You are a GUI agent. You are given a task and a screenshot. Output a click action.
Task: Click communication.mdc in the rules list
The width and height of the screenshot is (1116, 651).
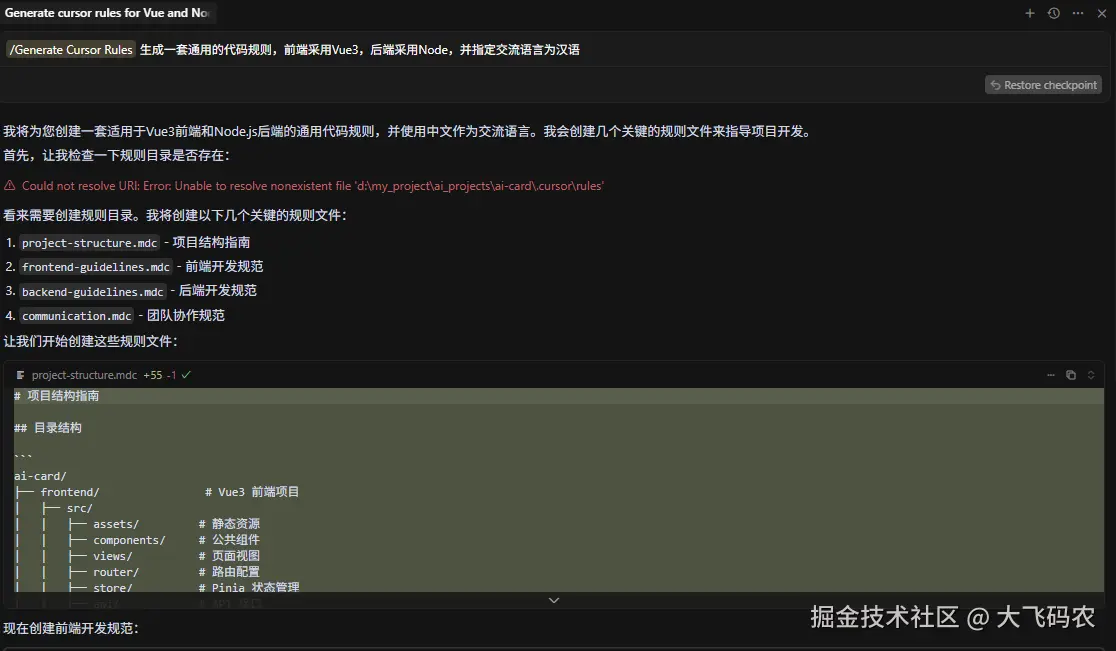[x=76, y=316]
